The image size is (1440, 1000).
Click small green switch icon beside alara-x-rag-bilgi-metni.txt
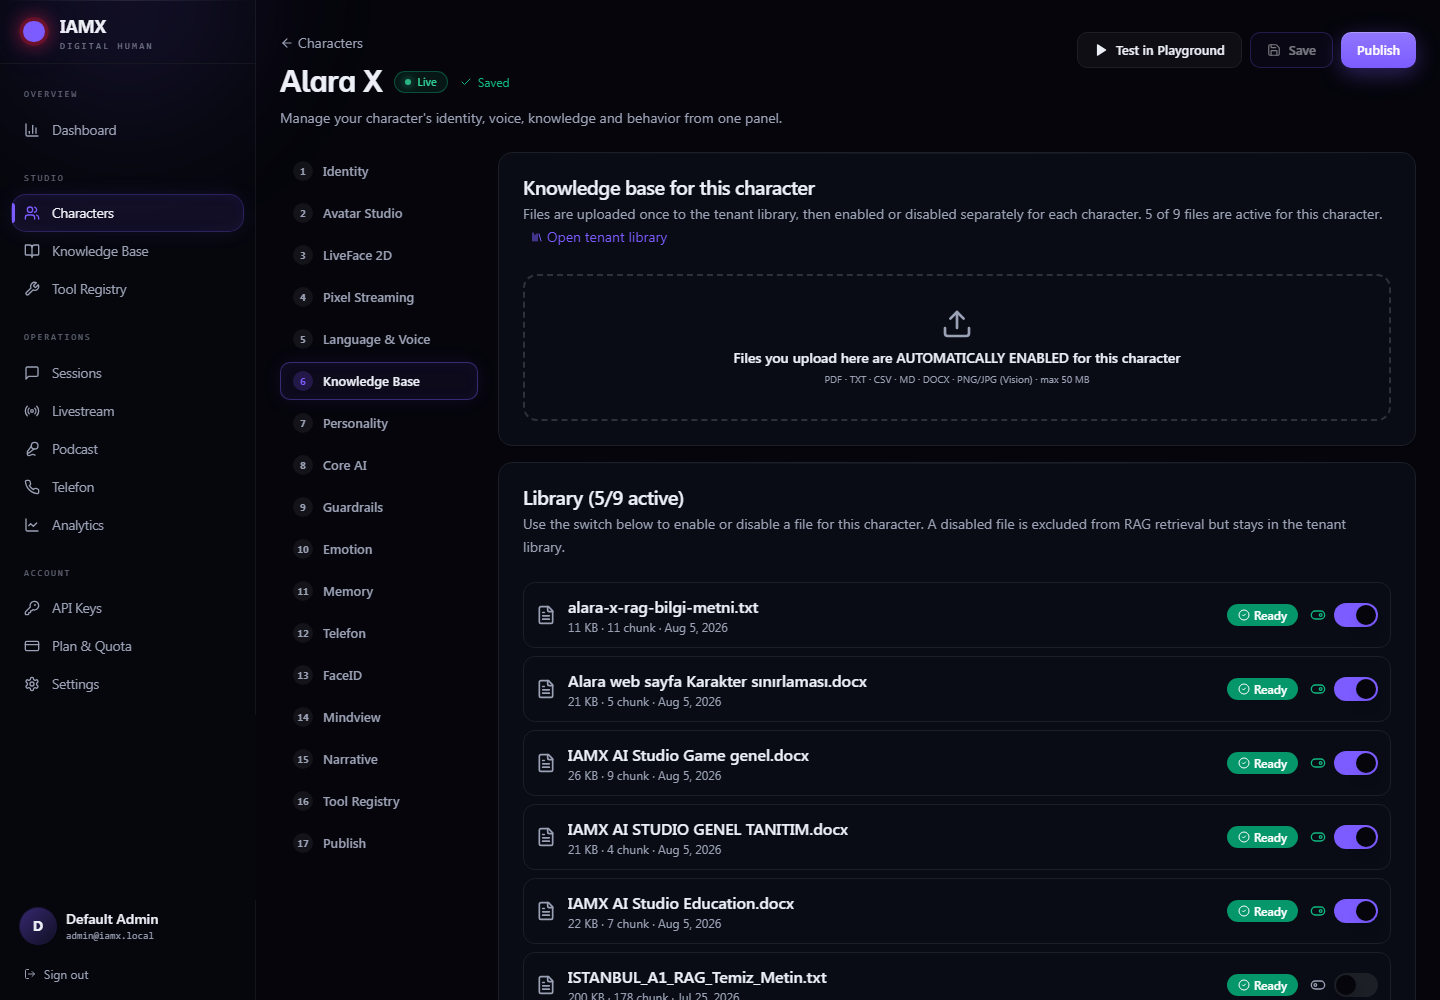[1318, 615]
